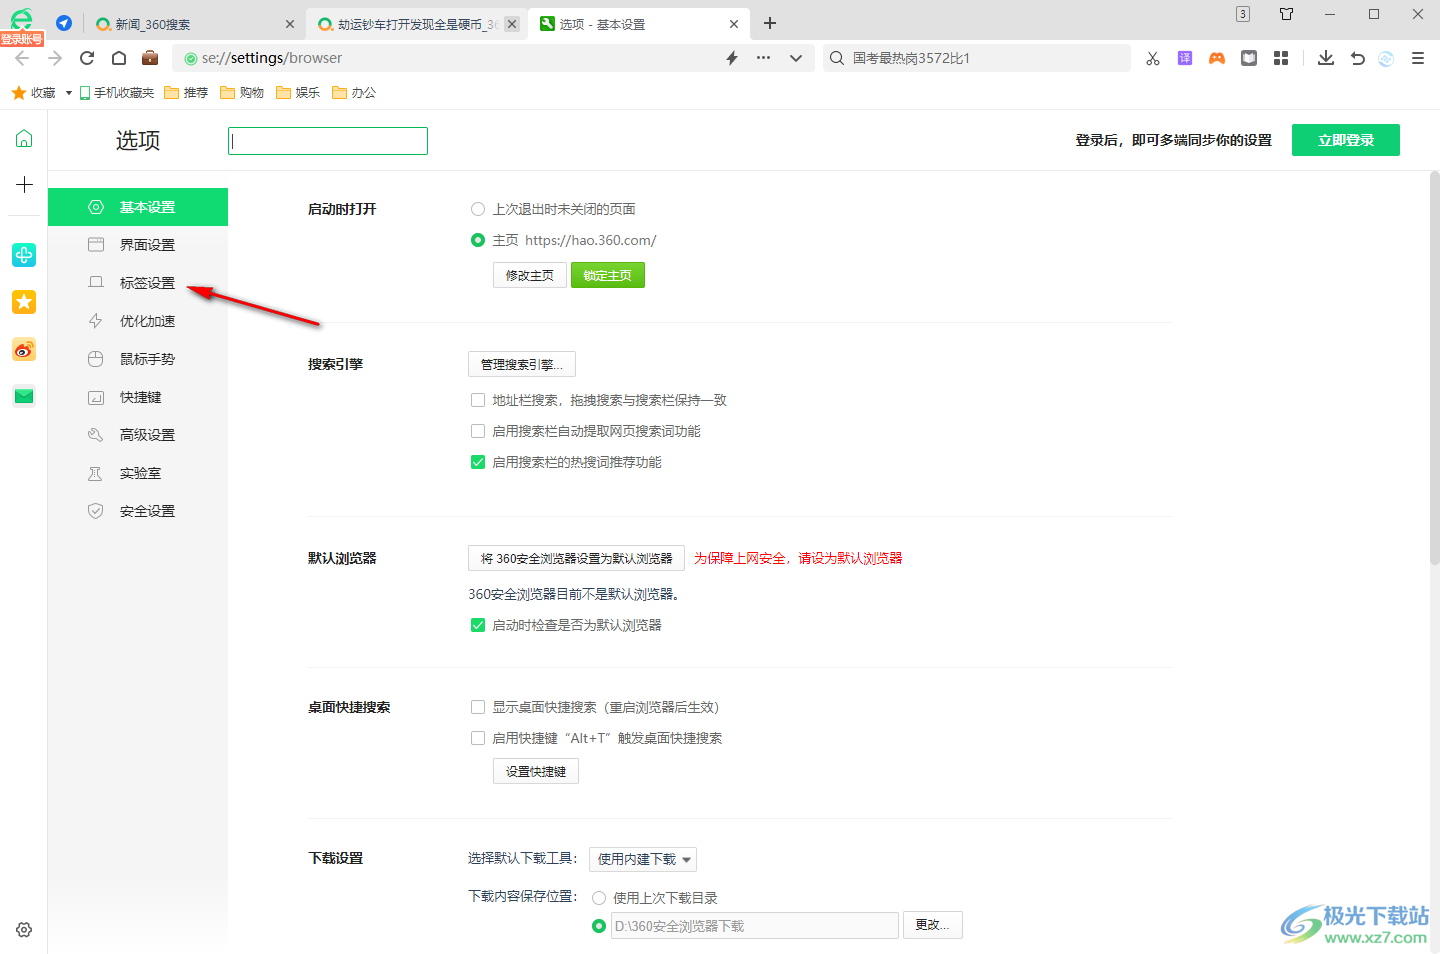1440x954 pixels.
Task: Click the green 锁定主页 button
Action: [x=608, y=275]
